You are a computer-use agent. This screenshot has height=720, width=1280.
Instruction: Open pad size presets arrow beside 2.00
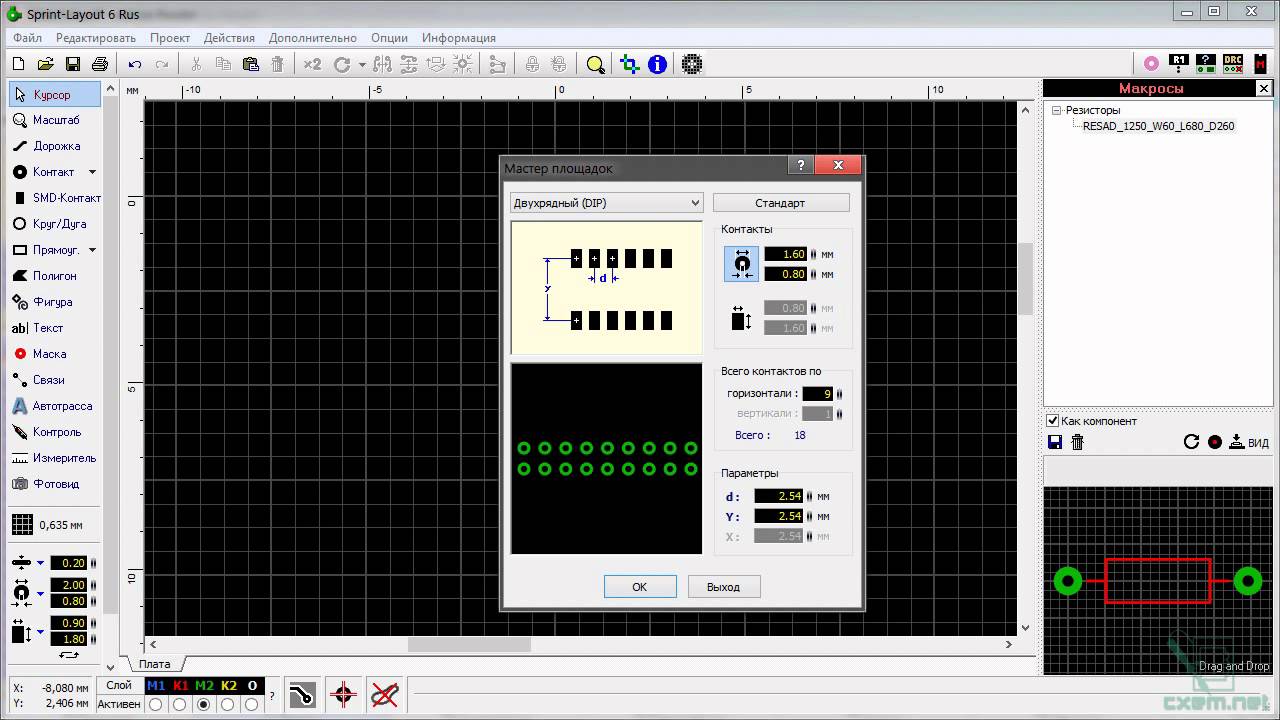coord(41,594)
